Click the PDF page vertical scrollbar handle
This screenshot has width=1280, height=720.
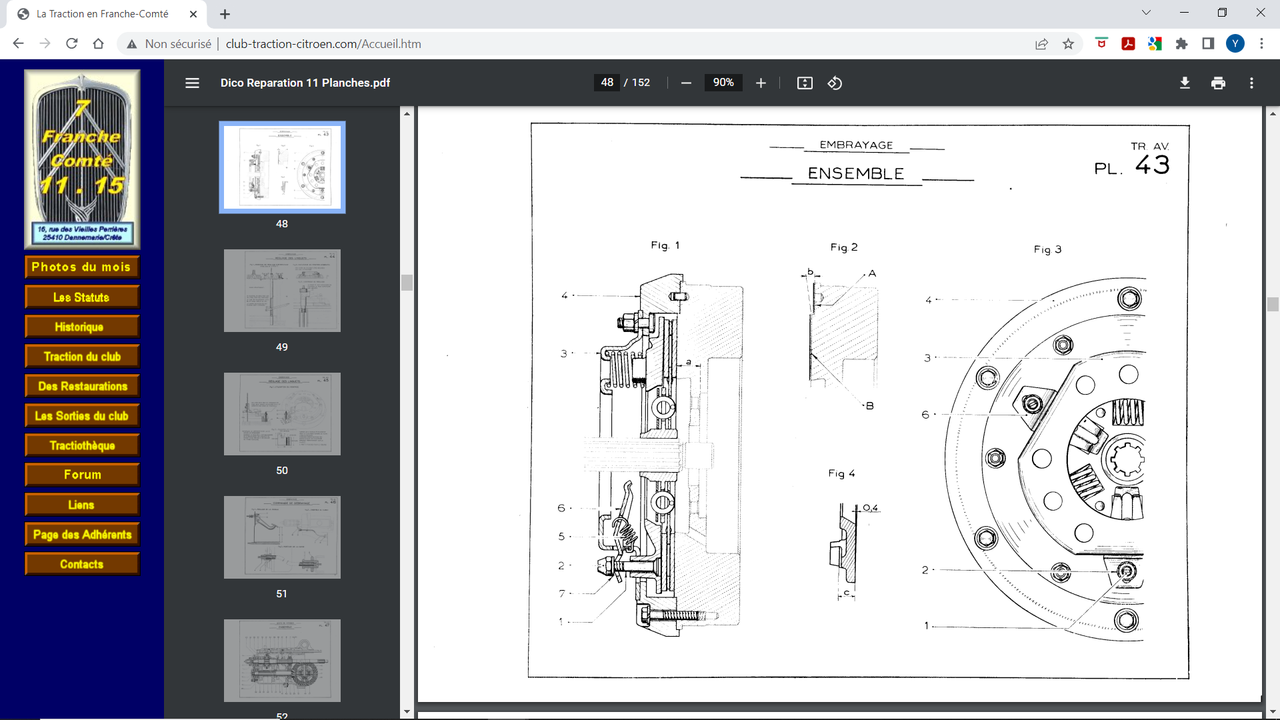[x=1272, y=305]
